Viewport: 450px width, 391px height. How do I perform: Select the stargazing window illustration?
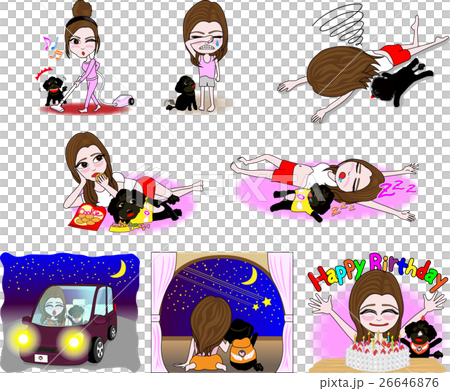[222, 312]
